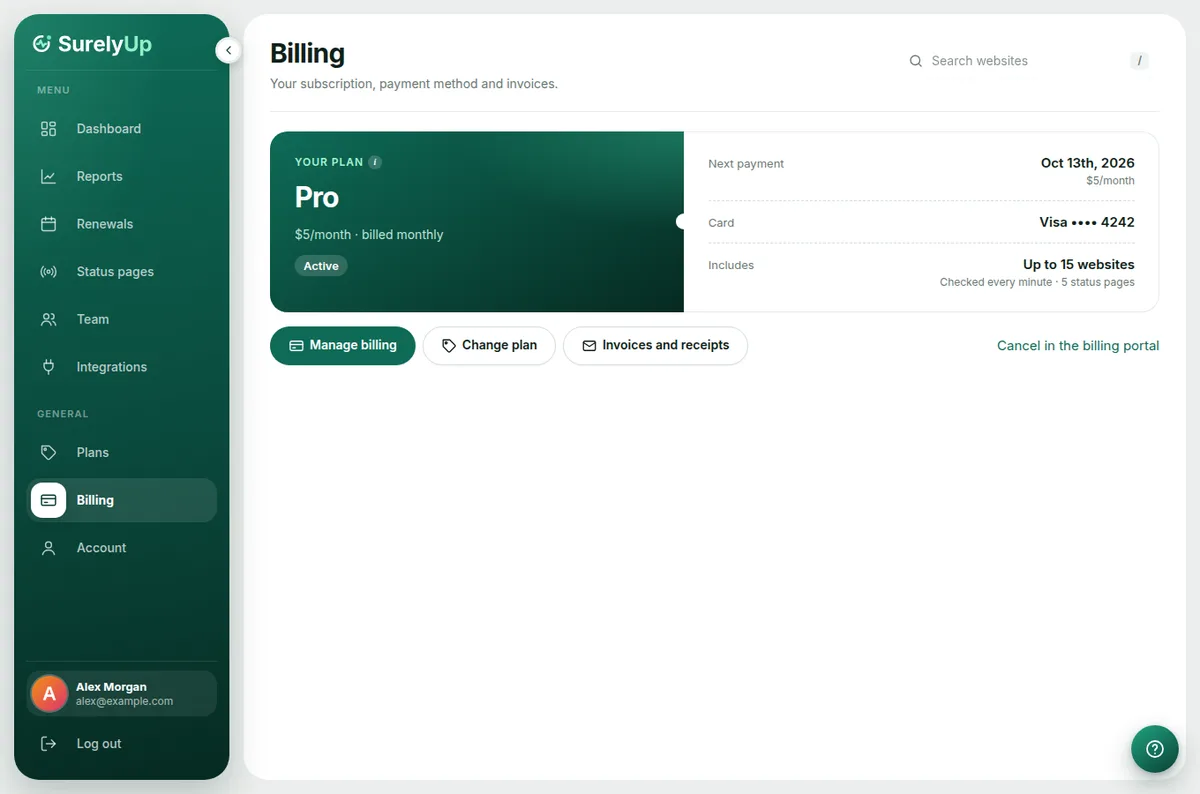Click the Billing card icon in sidebar
Image resolution: width=1200 pixels, height=794 pixels.
point(48,500)
